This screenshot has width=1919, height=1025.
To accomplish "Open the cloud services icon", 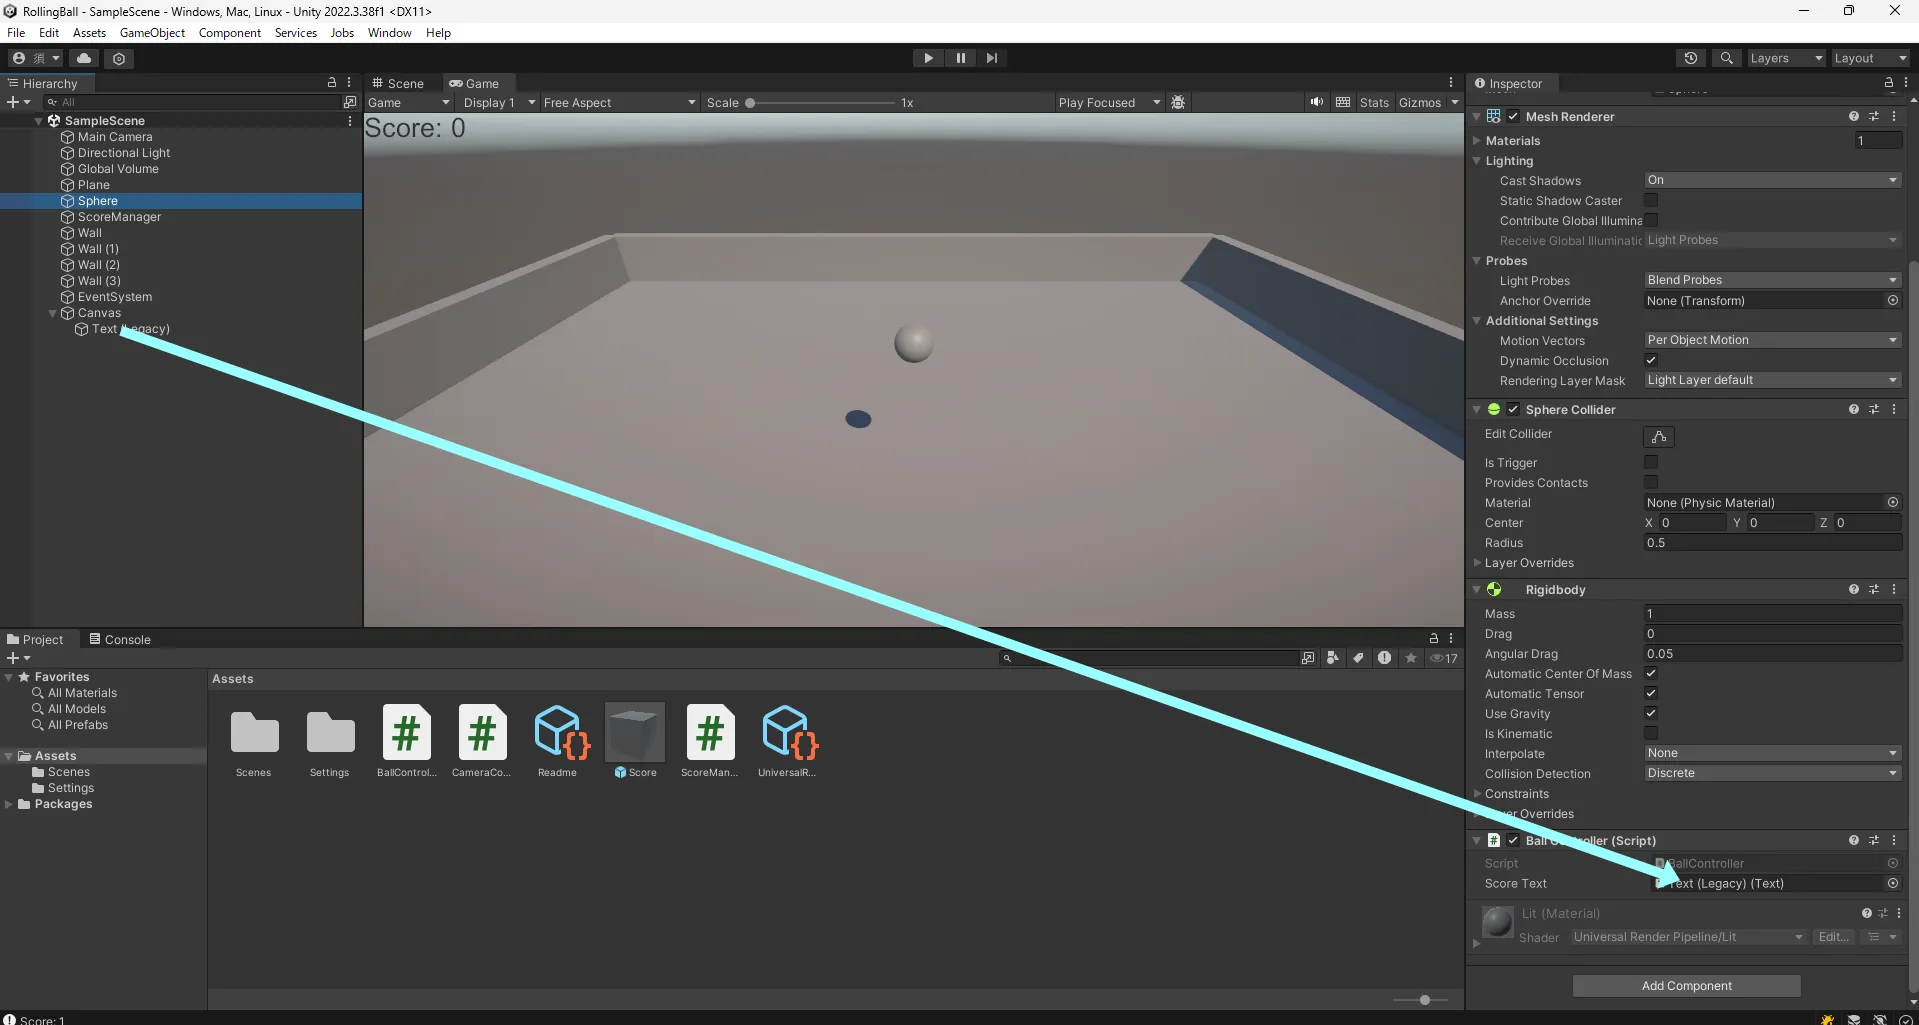I will point(84,58).
